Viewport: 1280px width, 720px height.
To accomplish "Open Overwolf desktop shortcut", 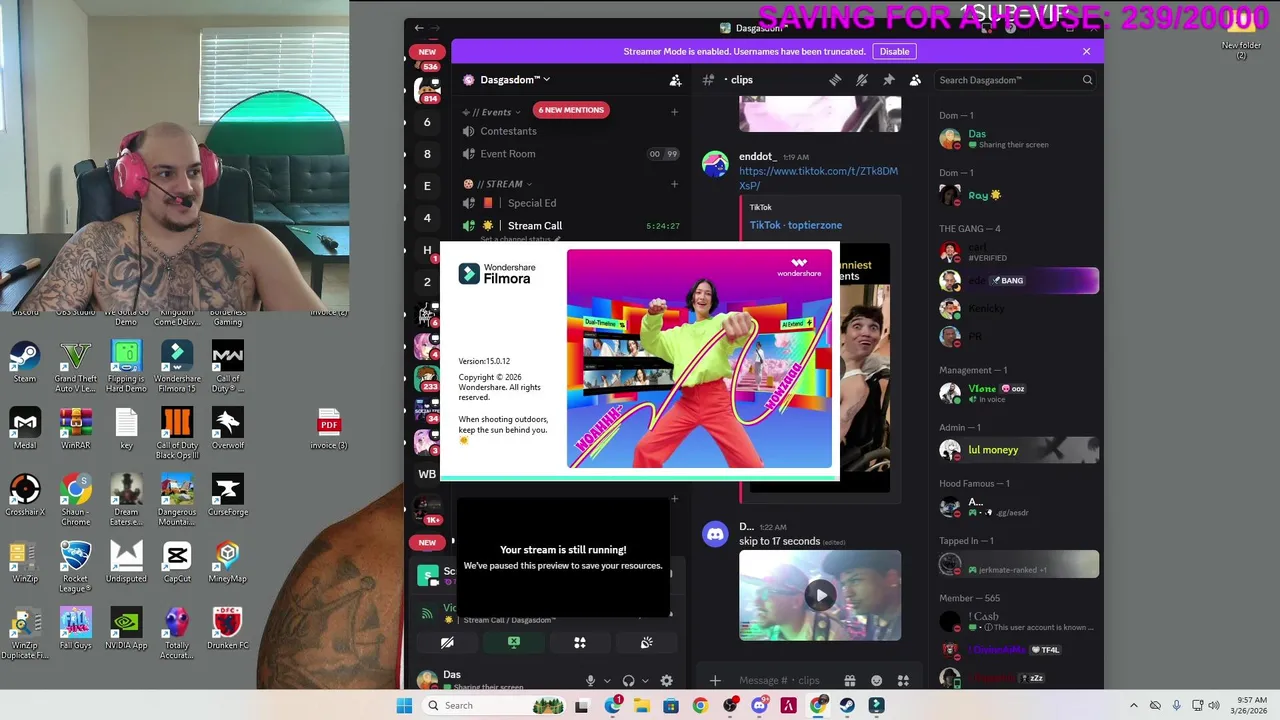I will [x=228, y=428].
